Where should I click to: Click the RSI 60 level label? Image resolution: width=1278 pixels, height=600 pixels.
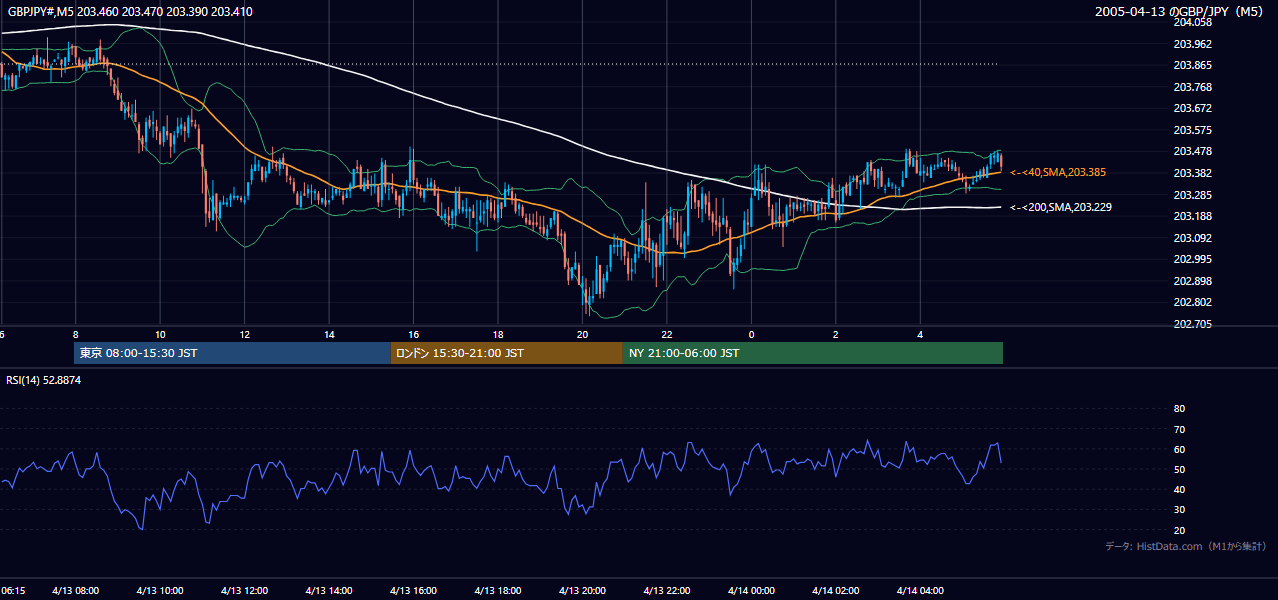[1179, 449]
